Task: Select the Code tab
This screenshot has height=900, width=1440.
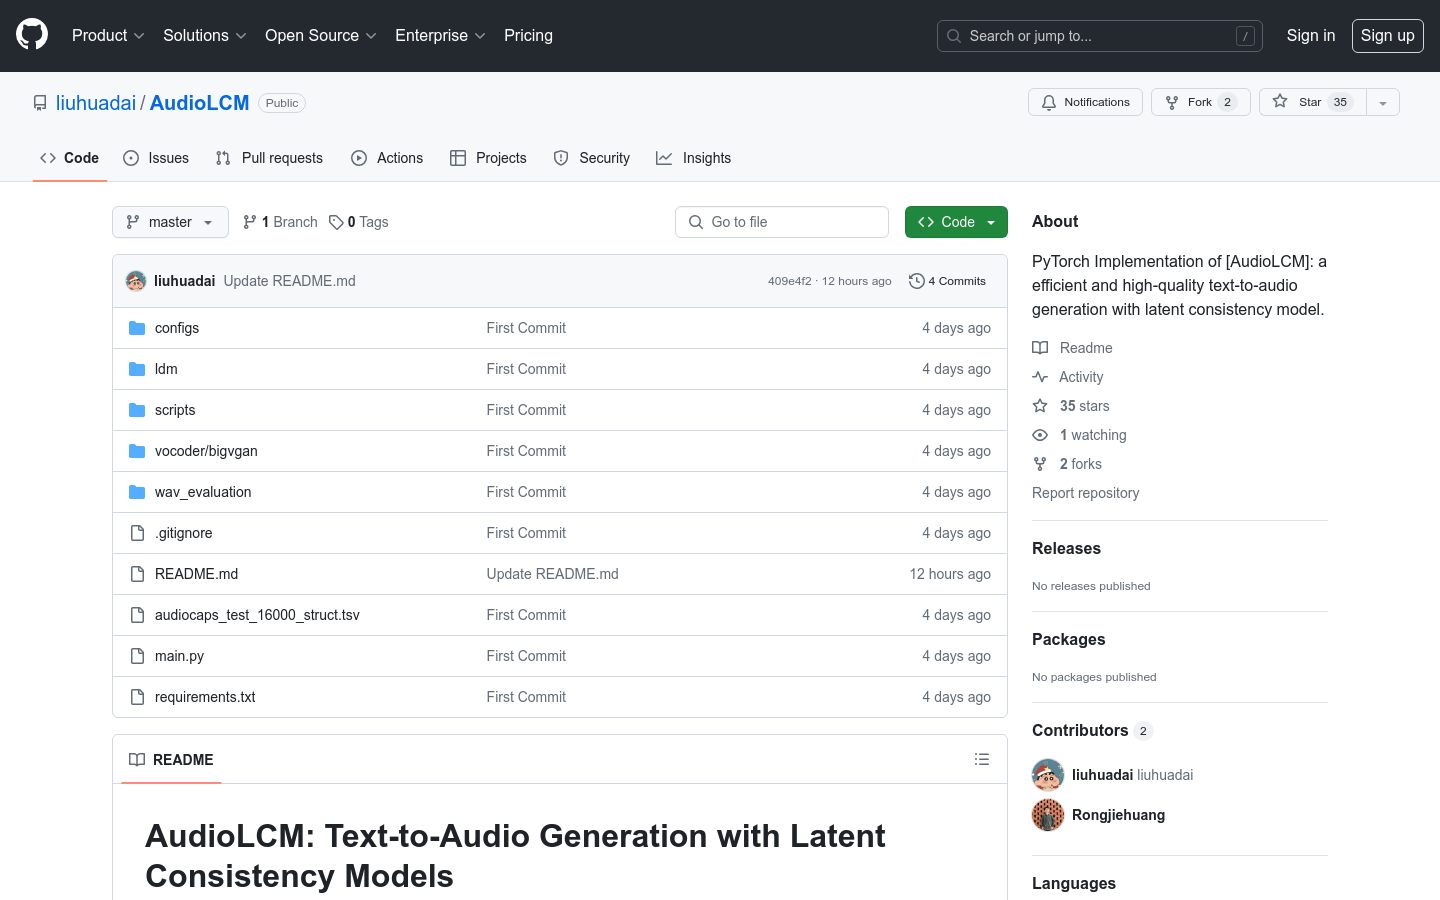Action: click(70, 158)
